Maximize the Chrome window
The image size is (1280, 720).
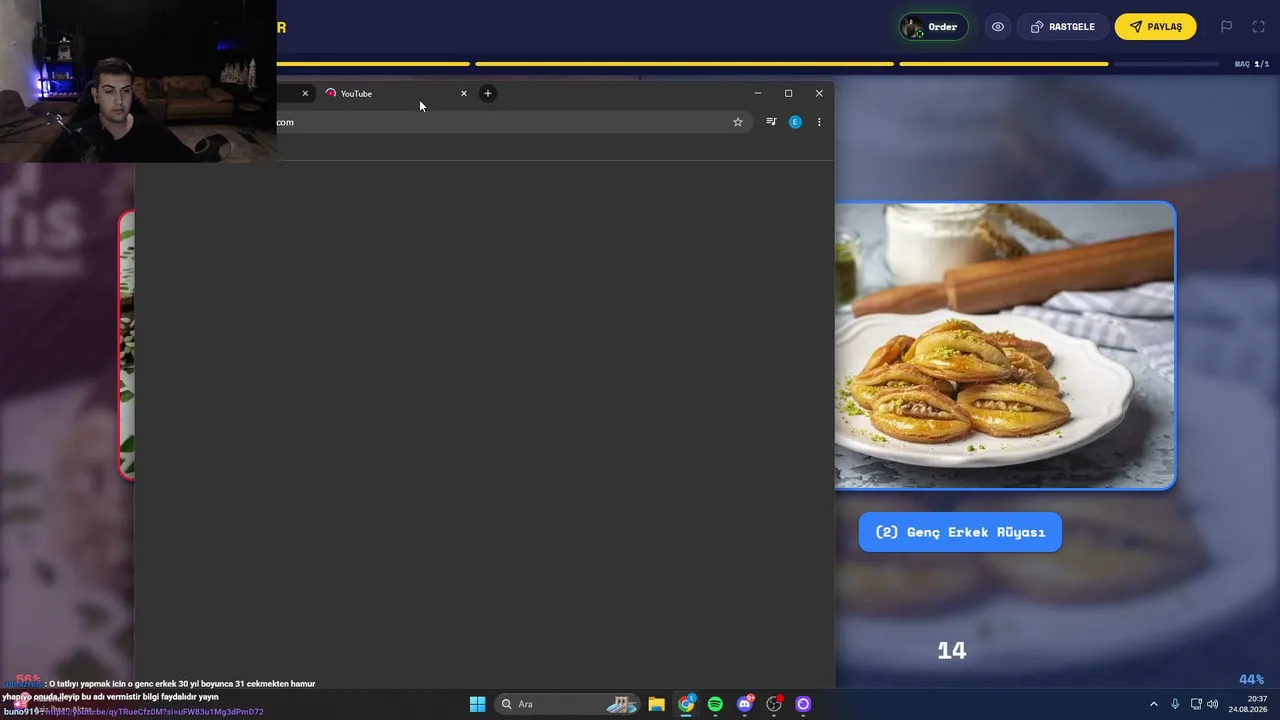click(x=788, y=93)
